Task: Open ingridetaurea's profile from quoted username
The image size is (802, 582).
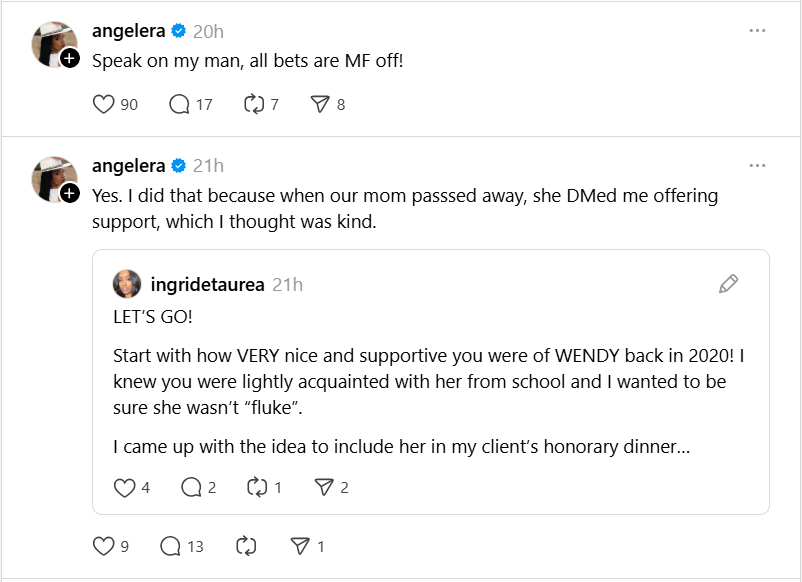Action: tap(207, 285)
